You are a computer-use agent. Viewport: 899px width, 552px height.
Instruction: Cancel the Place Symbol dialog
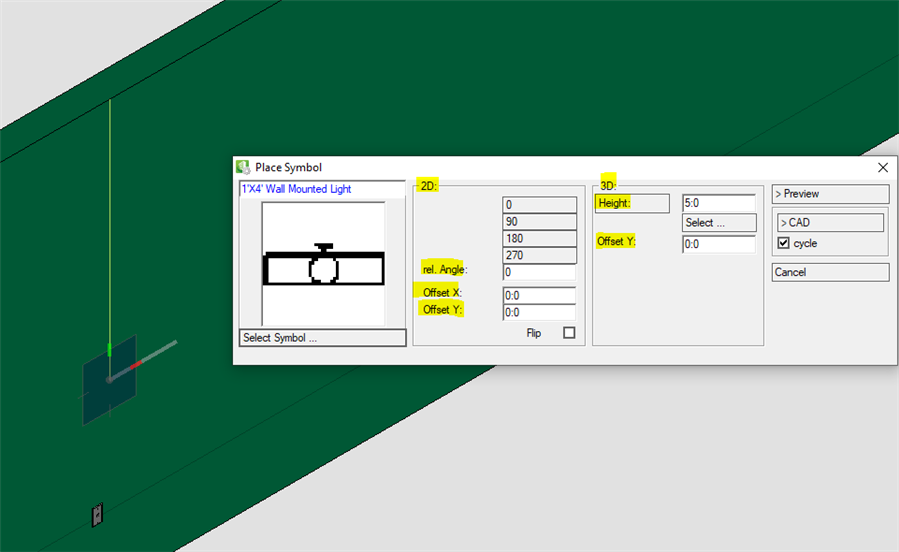[830, 272]
